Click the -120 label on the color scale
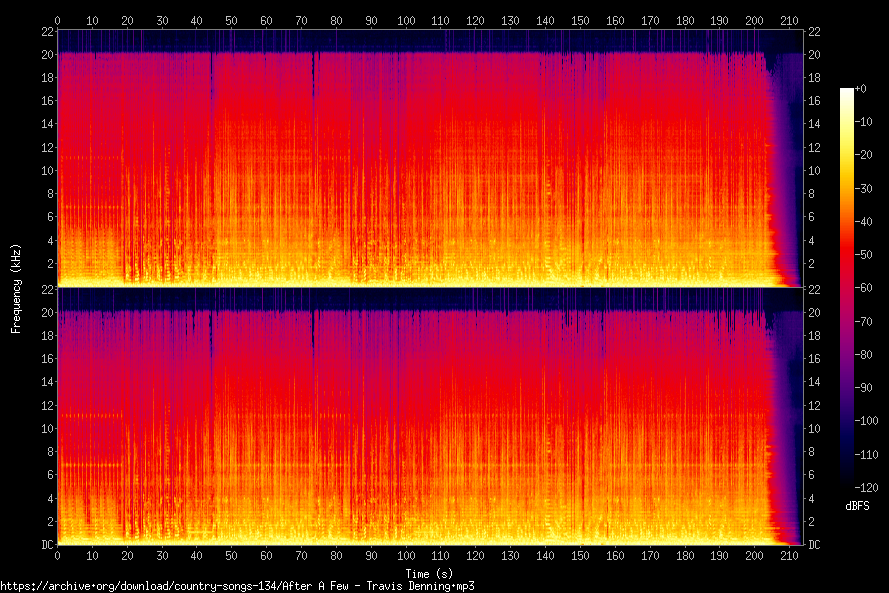Image resolution: width=889 pixels, height=593 pixels. [x=855, y=486]
